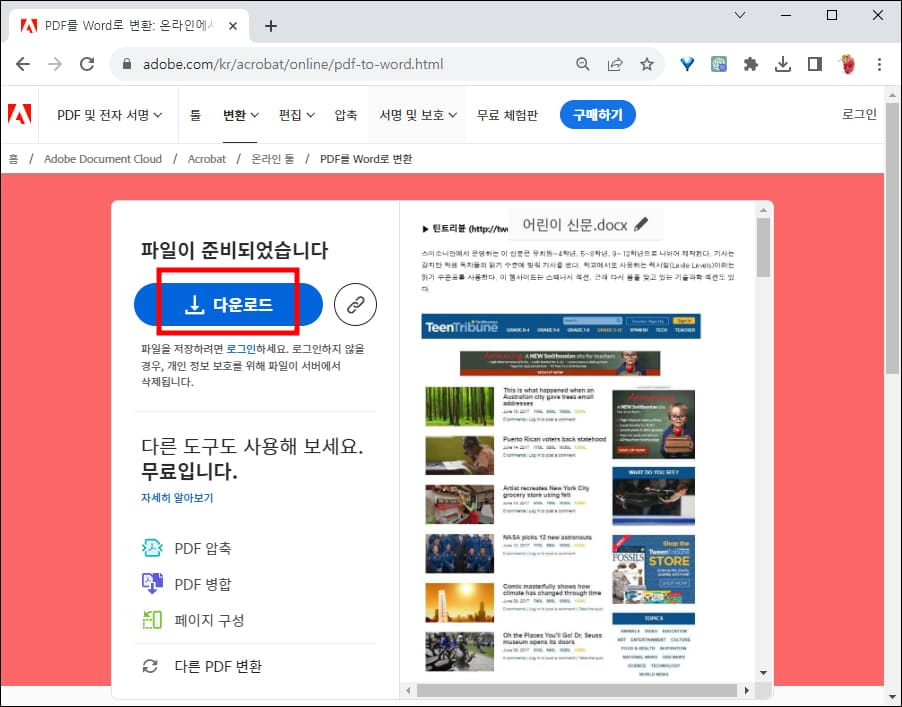The width and height of the screenshot is (902, 707).
Task: Select the PDF 압축 tool icon
Action: coord(152,548)
